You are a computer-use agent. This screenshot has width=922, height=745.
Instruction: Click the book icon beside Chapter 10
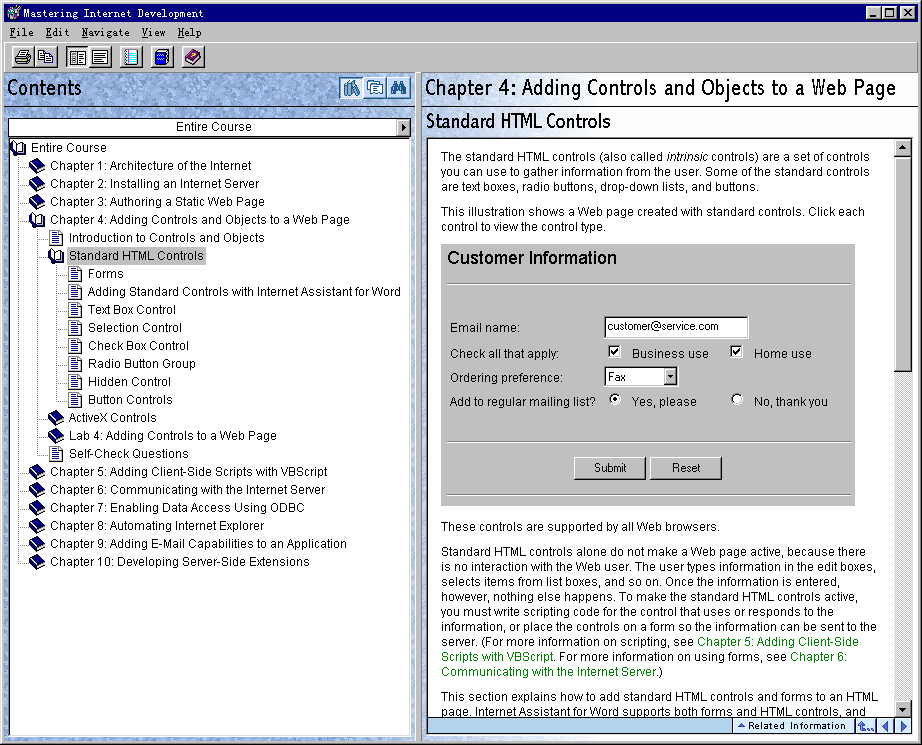click(x=37, y=562)
